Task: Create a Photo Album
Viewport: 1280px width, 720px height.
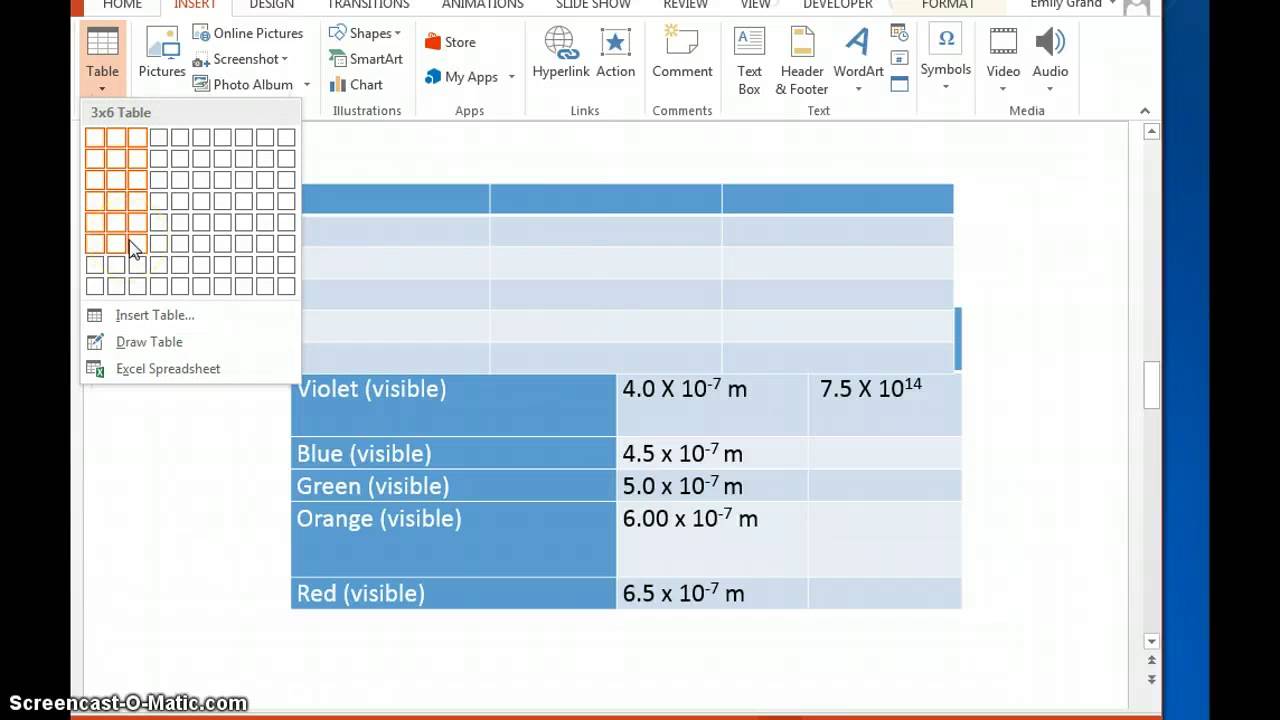Action: pyautogui.click(x=243, y=85)
